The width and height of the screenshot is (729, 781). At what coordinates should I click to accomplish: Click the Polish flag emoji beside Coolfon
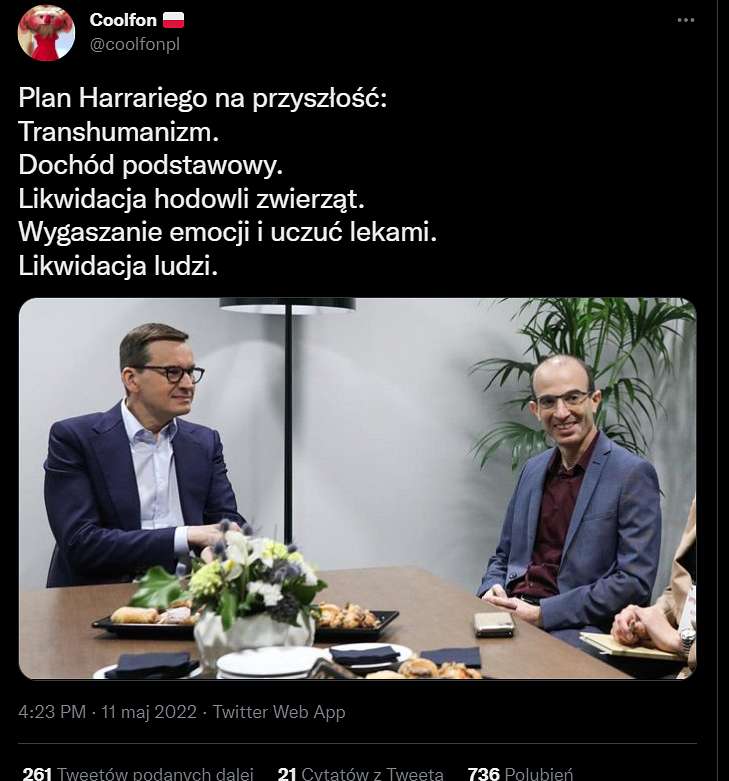(x=173, y=20)
